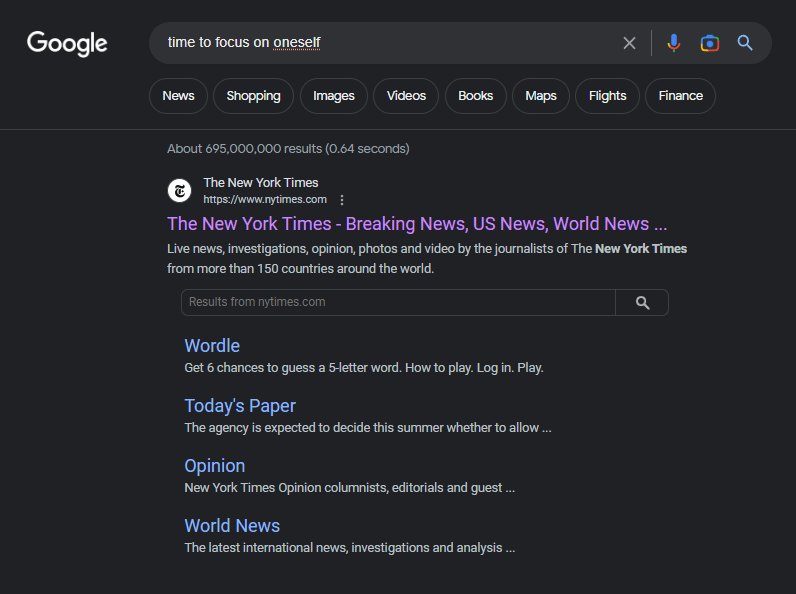Image resolution: width=796 pixels, height=594 pixels.
Task: Open the three-dot menu beside nytimes.com URL
Action: click(x=342, y=200)
